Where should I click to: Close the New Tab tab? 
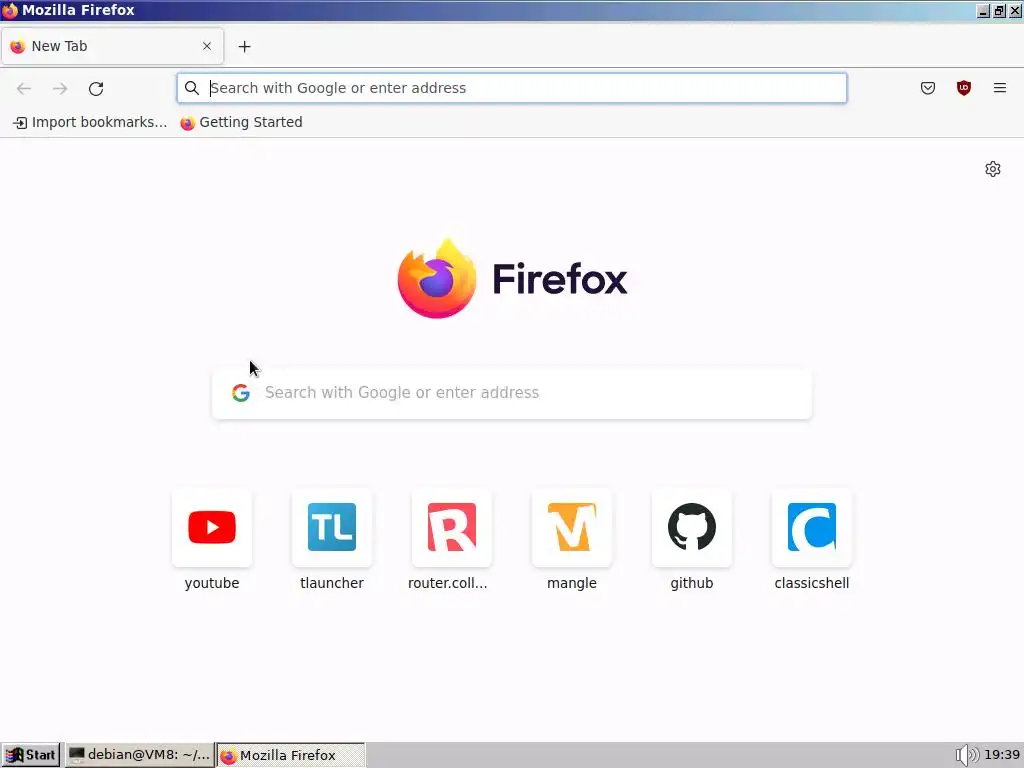pyautogui.click(x=206, y=46)
